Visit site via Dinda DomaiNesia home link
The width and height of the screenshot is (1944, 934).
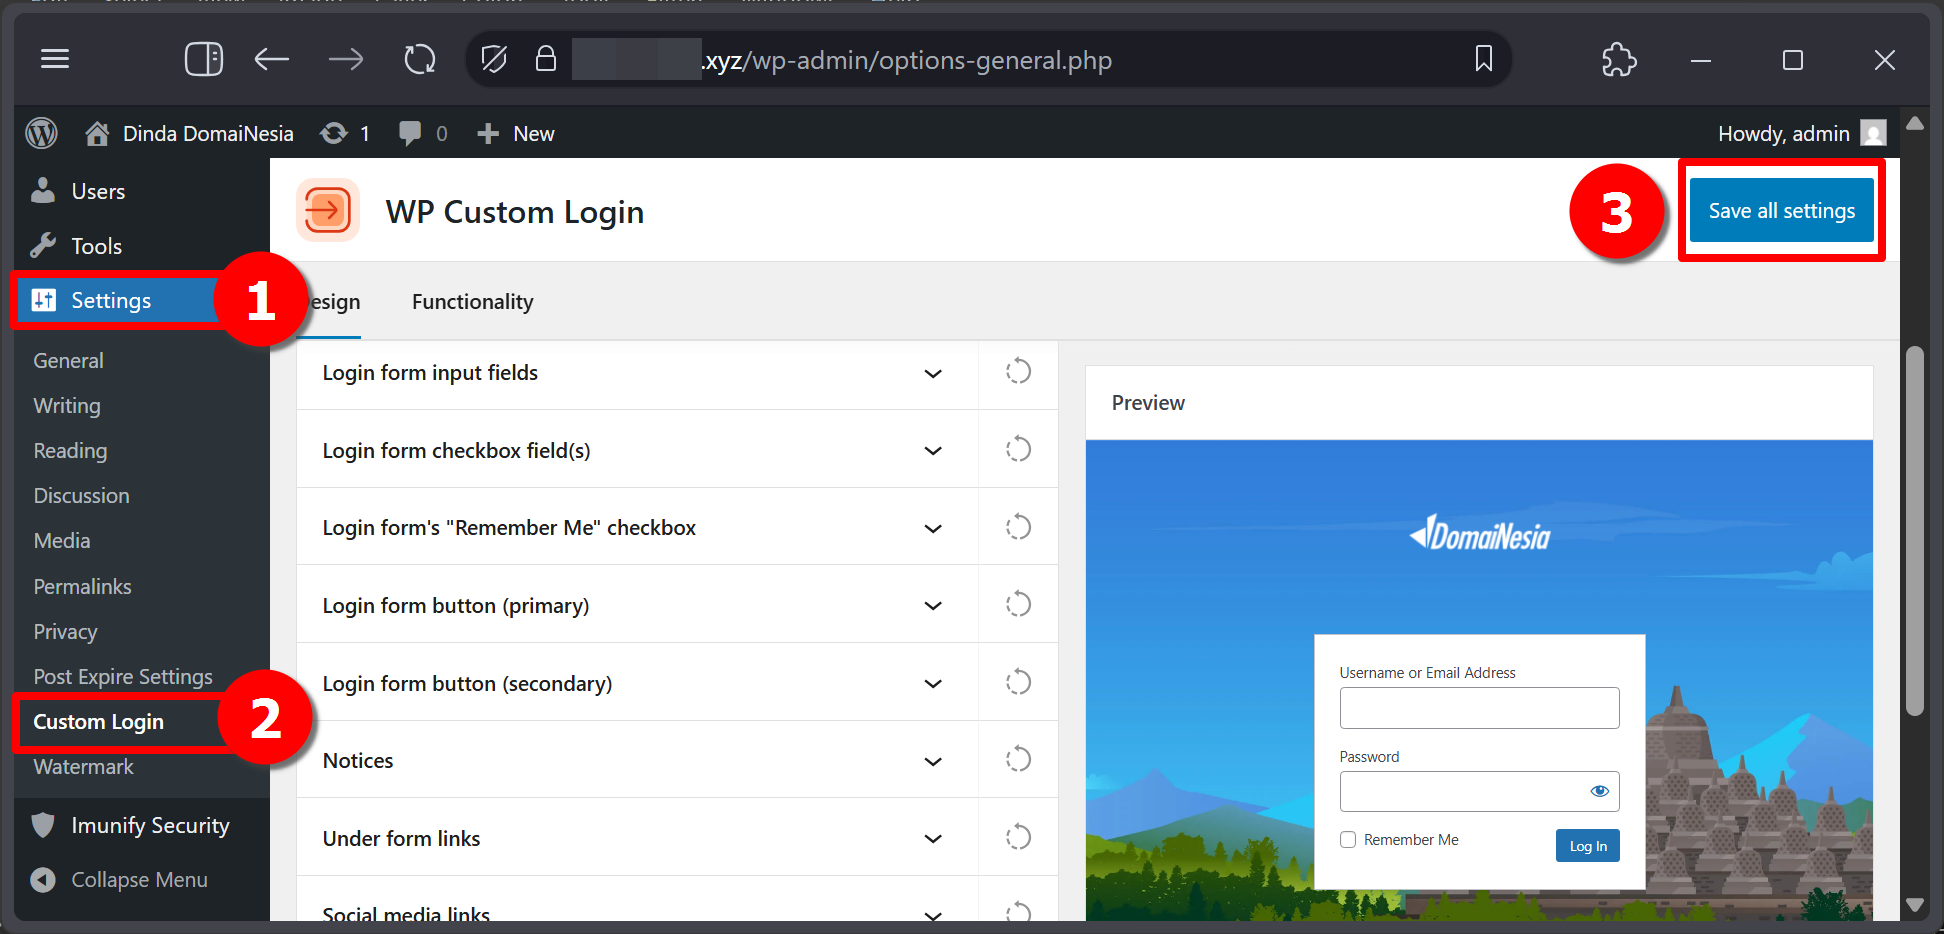[190, 133]
